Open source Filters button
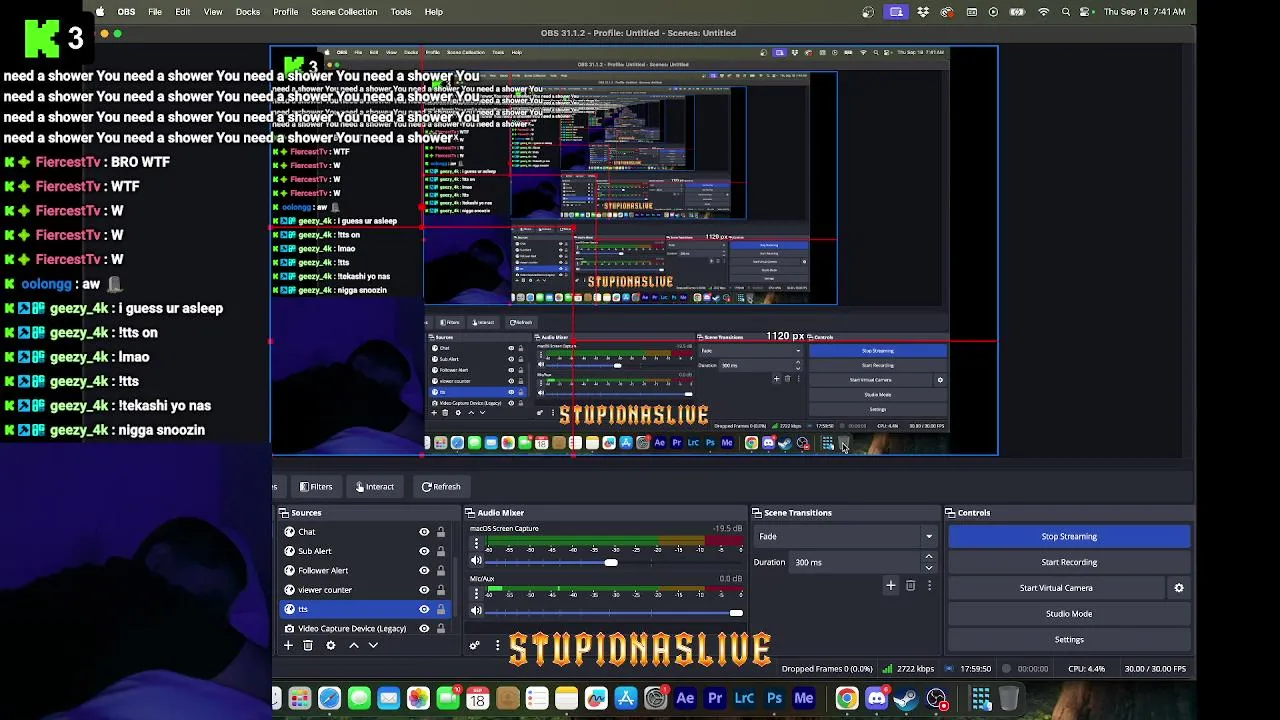 tap(316, 487)
